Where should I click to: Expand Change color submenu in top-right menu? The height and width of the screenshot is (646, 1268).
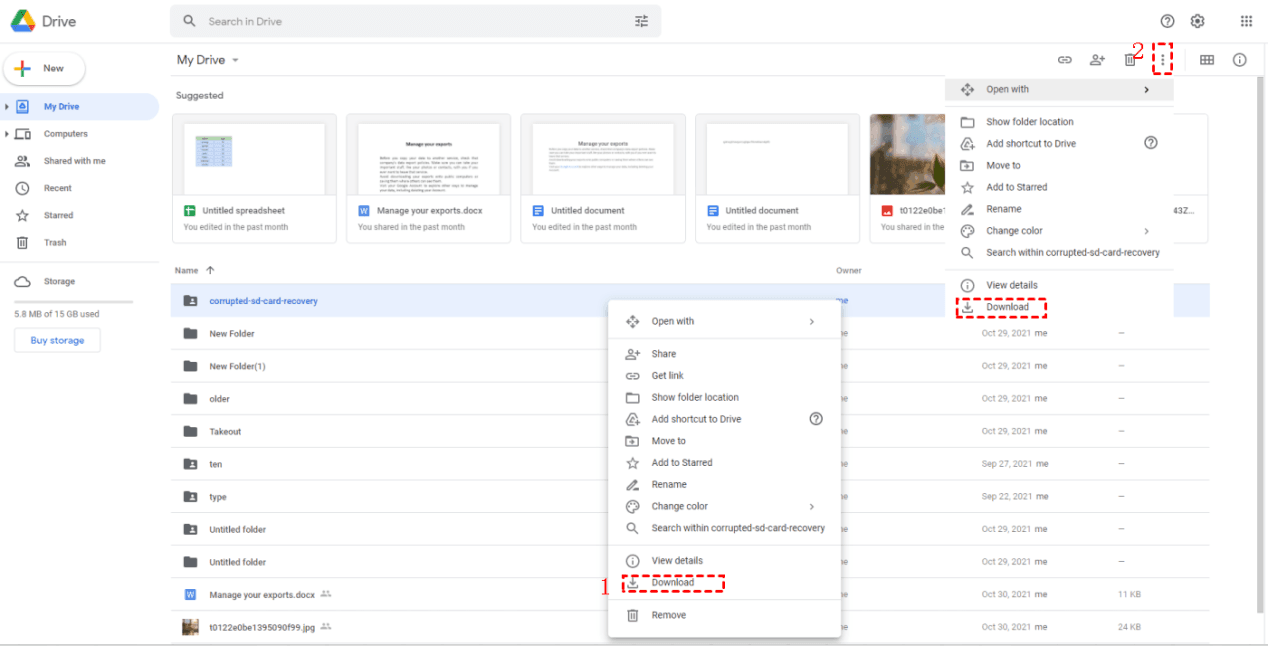point(1146,231)
